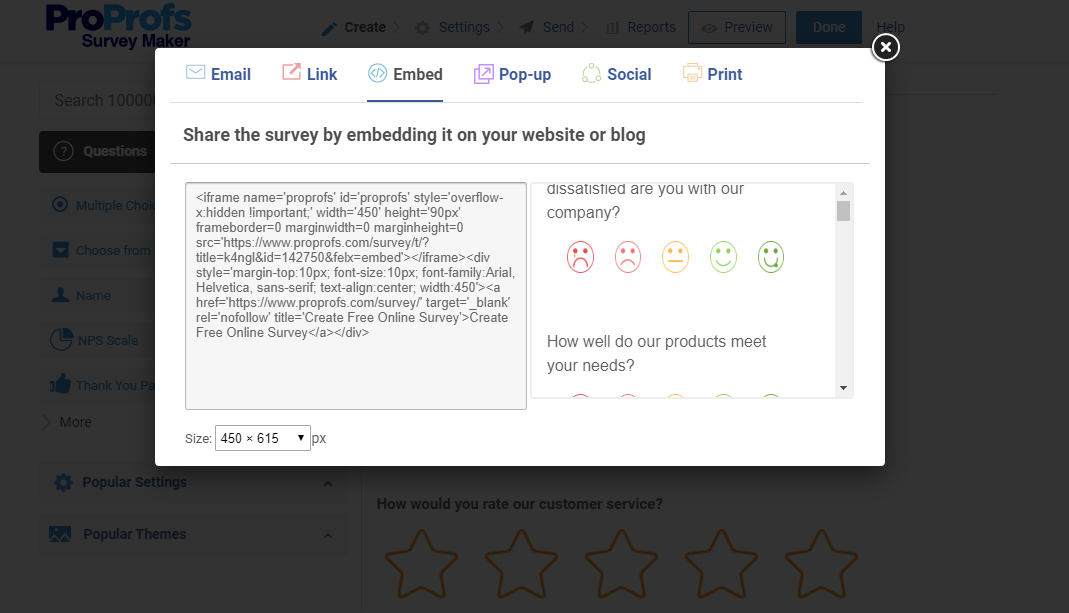Switch to the Email sharing tab
The image size is (1069, 613).
pyautogui.click(x=218, y=74)
